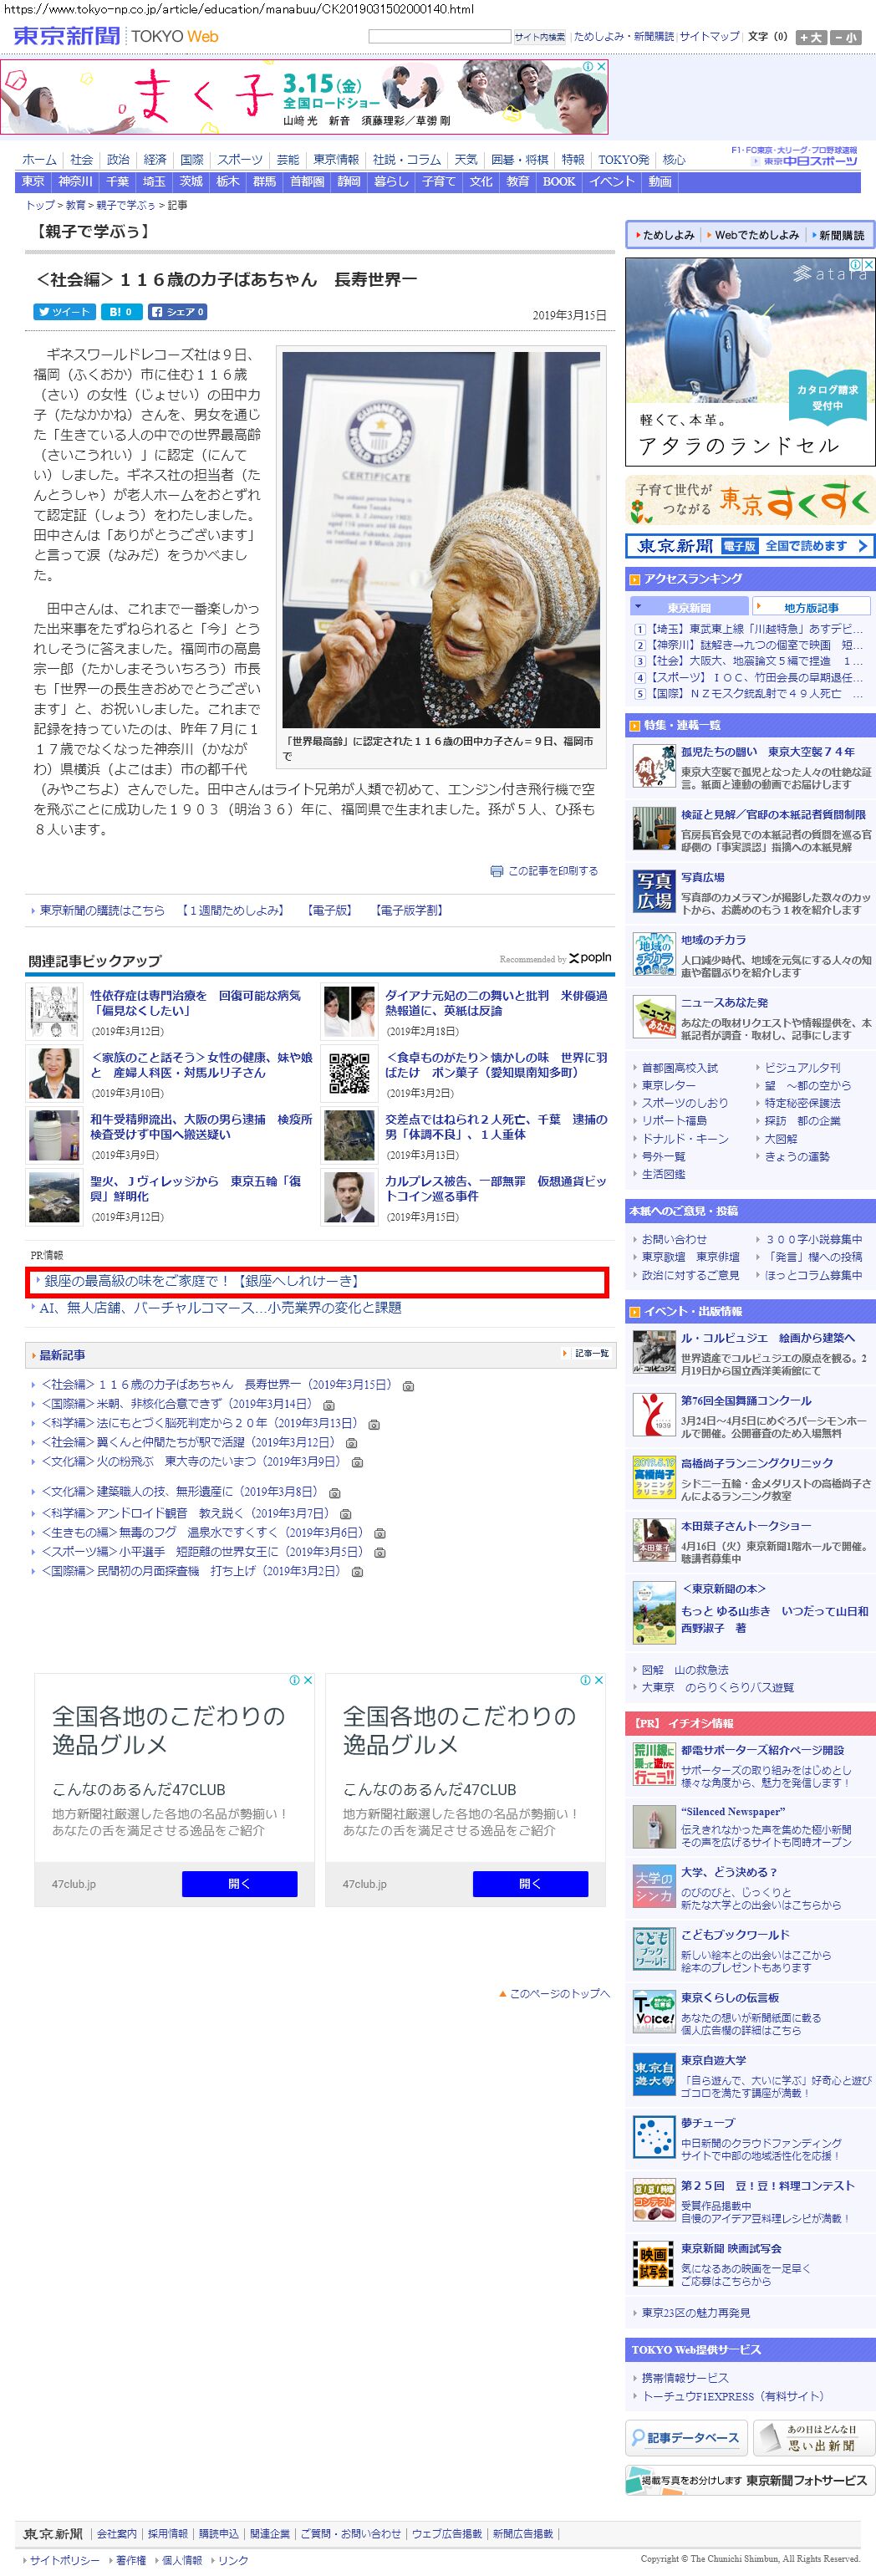Open 大学のシンカ sidebar icon

(x=654, y=1886)
